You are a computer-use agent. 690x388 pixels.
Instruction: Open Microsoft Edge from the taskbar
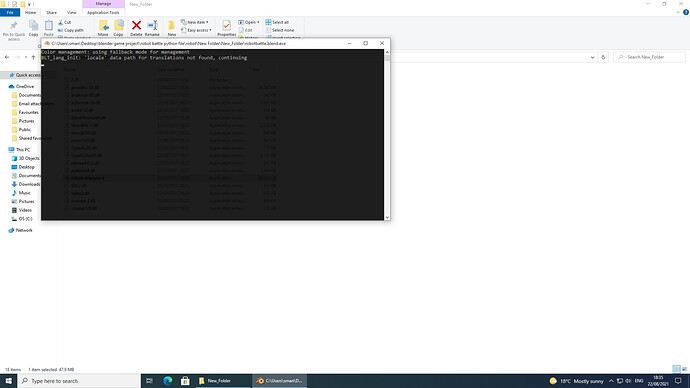[x=168, y=381]
